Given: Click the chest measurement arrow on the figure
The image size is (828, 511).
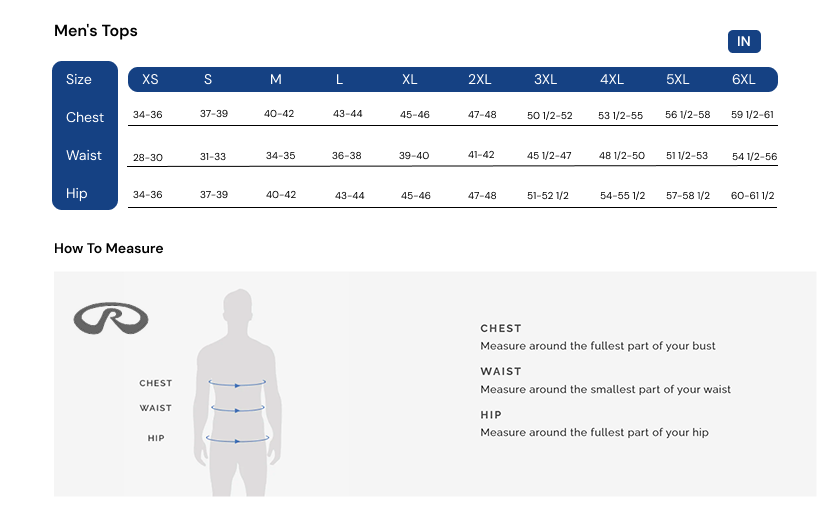Looking at the screenshot, I should click(x=237, y=382).
